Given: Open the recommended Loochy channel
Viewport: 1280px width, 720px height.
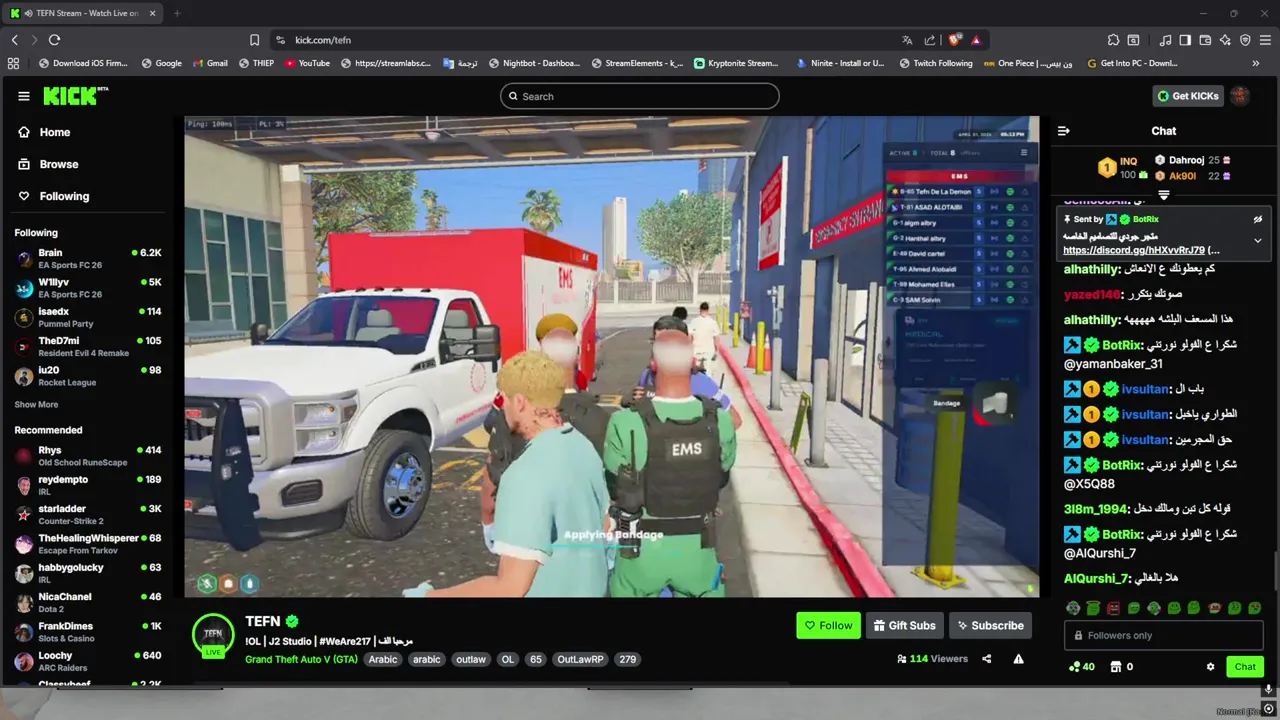Looking at the screenshot, I should [x=88, y=661].
